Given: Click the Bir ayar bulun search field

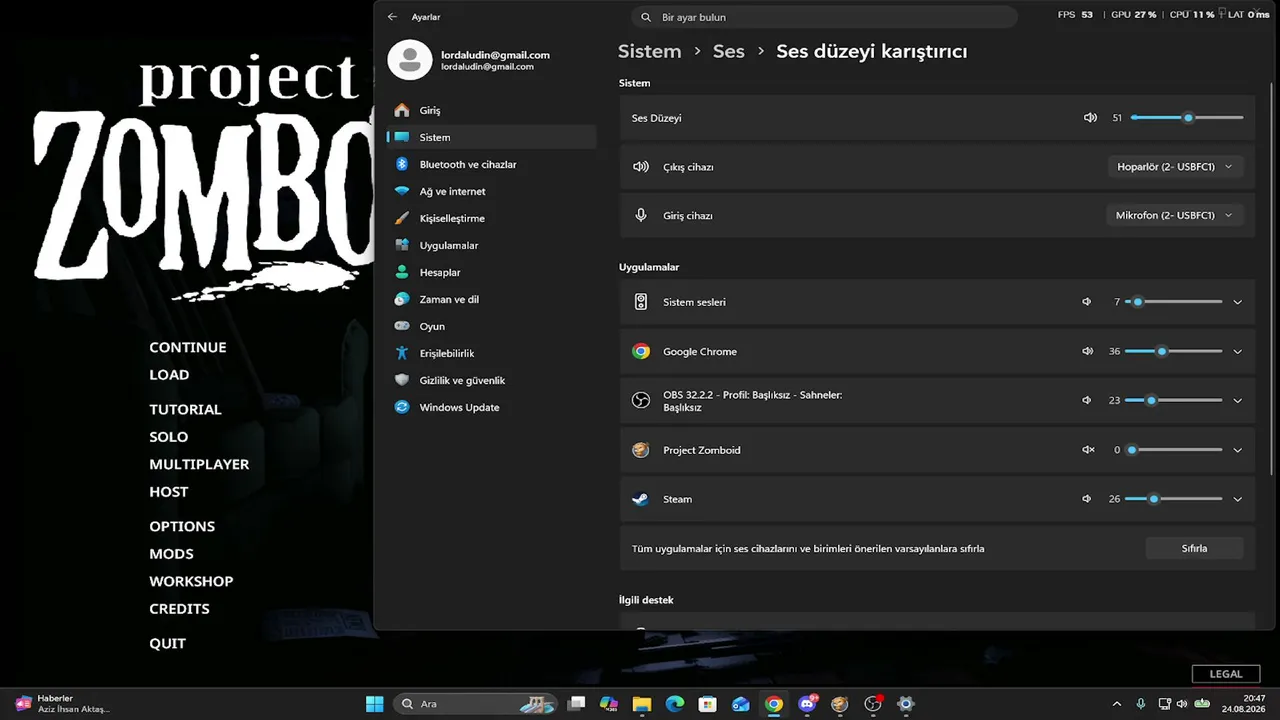Looking at the screenshot, I should coord(824,17).
